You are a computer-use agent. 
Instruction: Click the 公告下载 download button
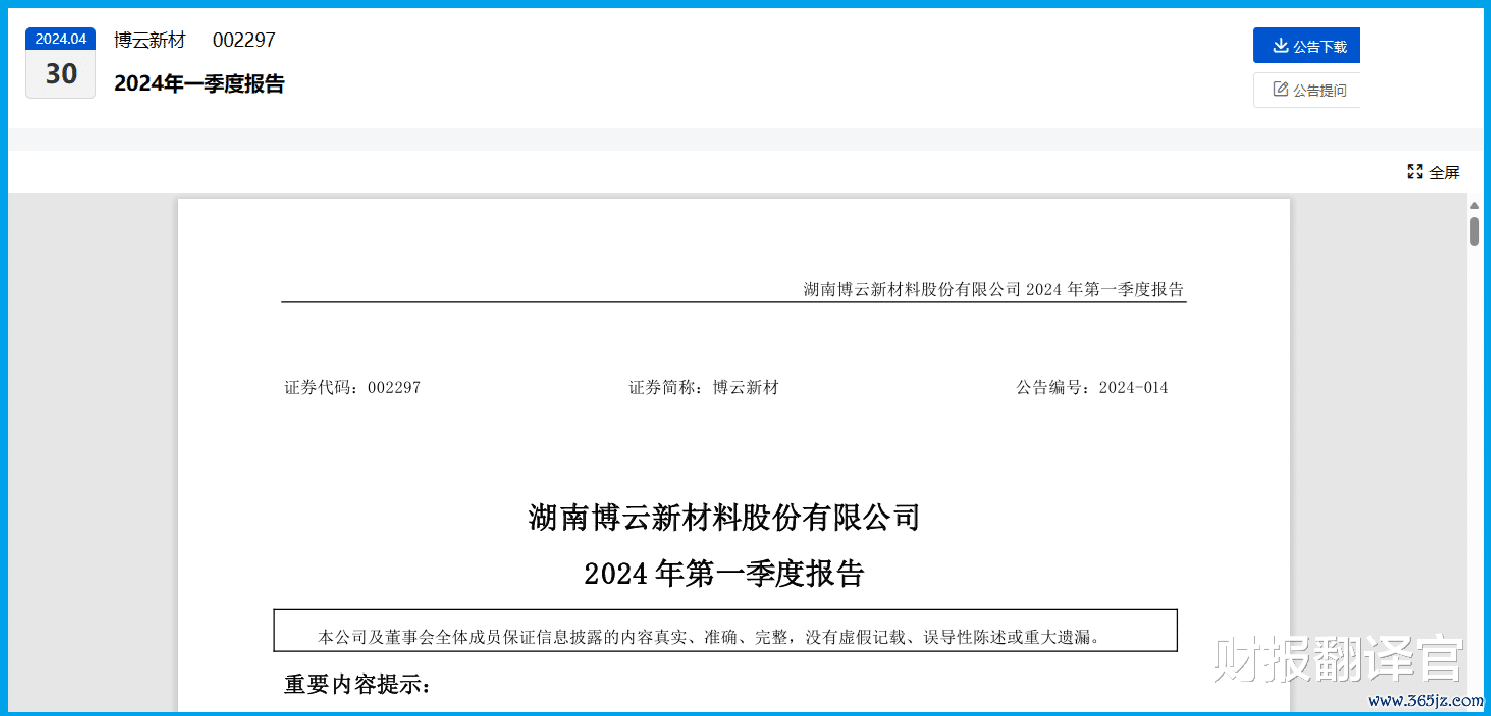pyautogui.click(x=1306, y=46)
